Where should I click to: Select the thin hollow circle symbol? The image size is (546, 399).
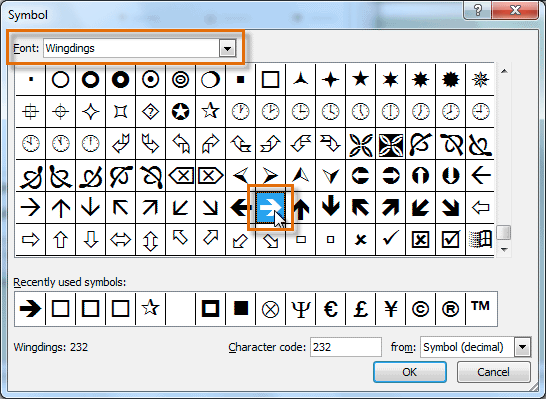[60, 80]
